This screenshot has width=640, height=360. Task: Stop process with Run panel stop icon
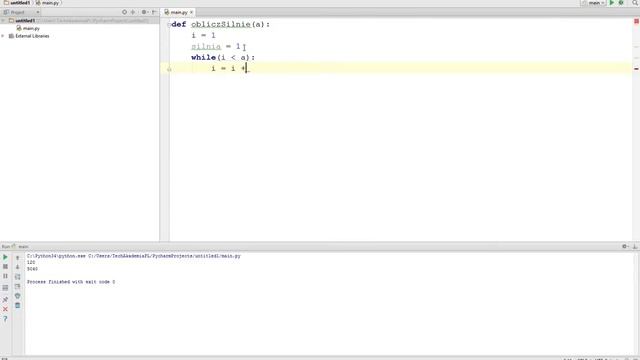pos(5,267)
